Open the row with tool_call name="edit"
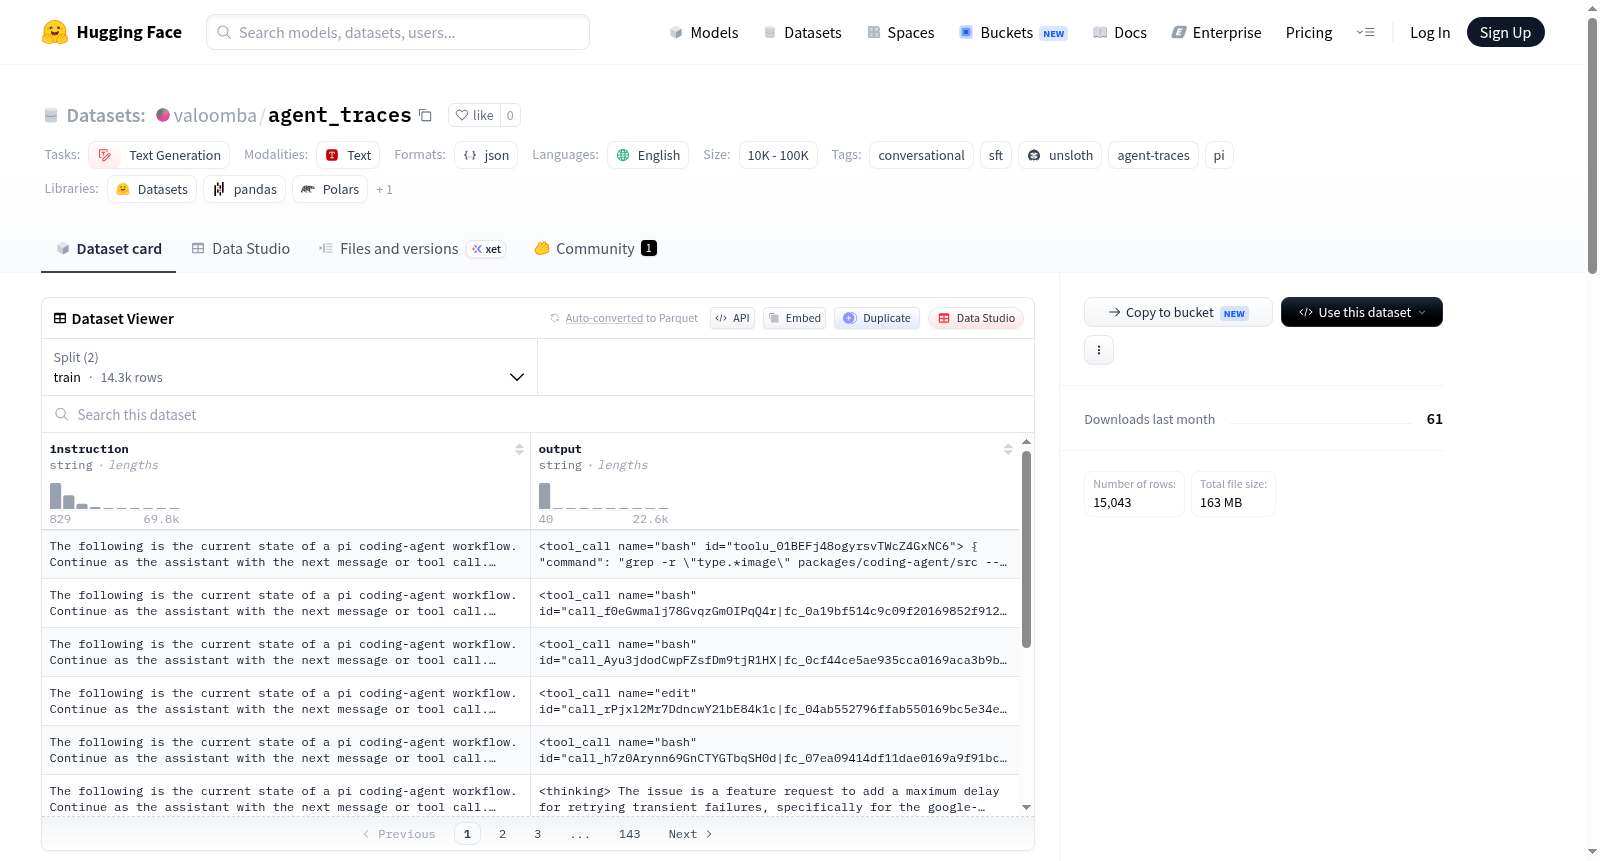1600x861 pixels. coord(530,701)
